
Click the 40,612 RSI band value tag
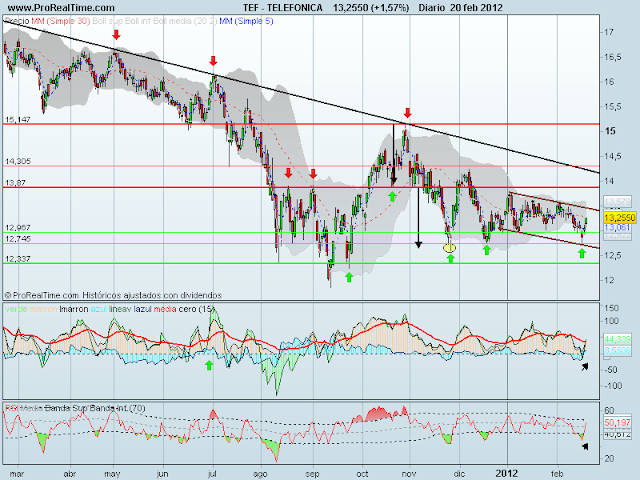coord(617,435)
